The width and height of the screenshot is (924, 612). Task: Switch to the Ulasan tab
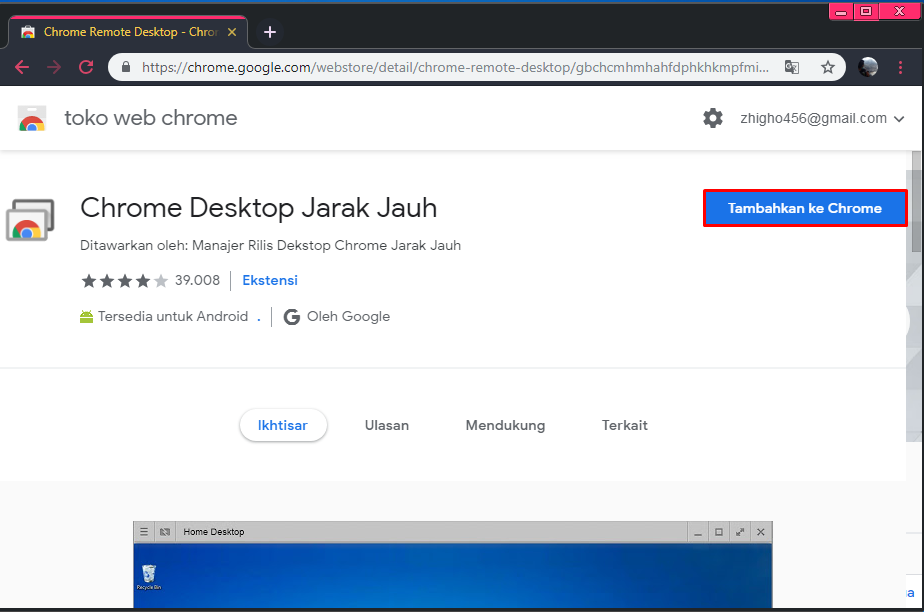click(387, 425)
